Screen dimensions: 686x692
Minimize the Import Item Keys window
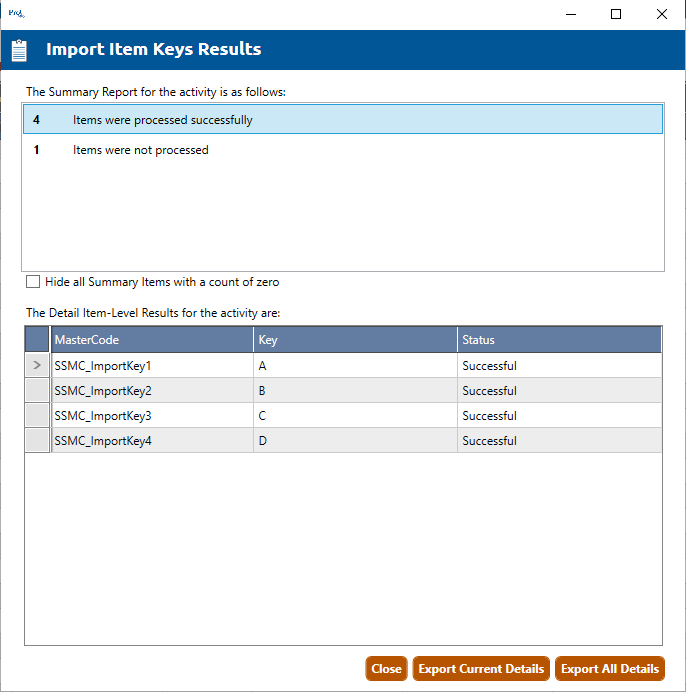[x=570, y=14]
